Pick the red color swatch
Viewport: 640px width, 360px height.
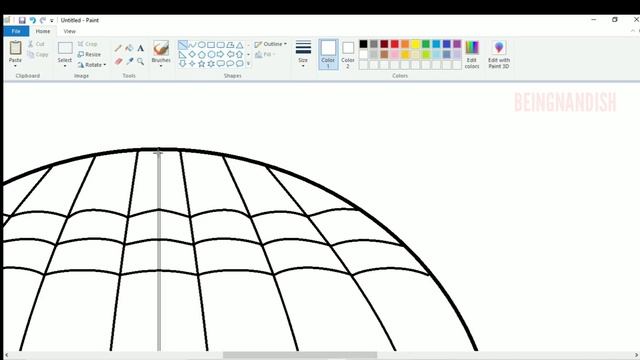click(x=395, y=44)
